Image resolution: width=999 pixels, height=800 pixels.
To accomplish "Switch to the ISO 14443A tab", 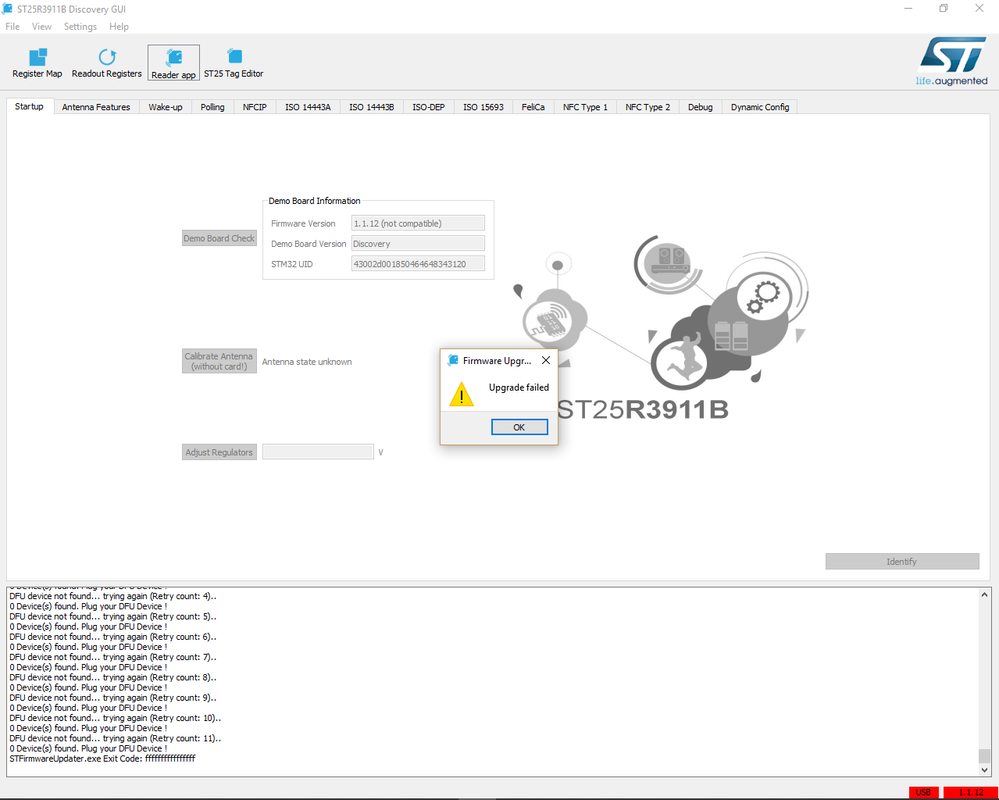I will point(308,107).
